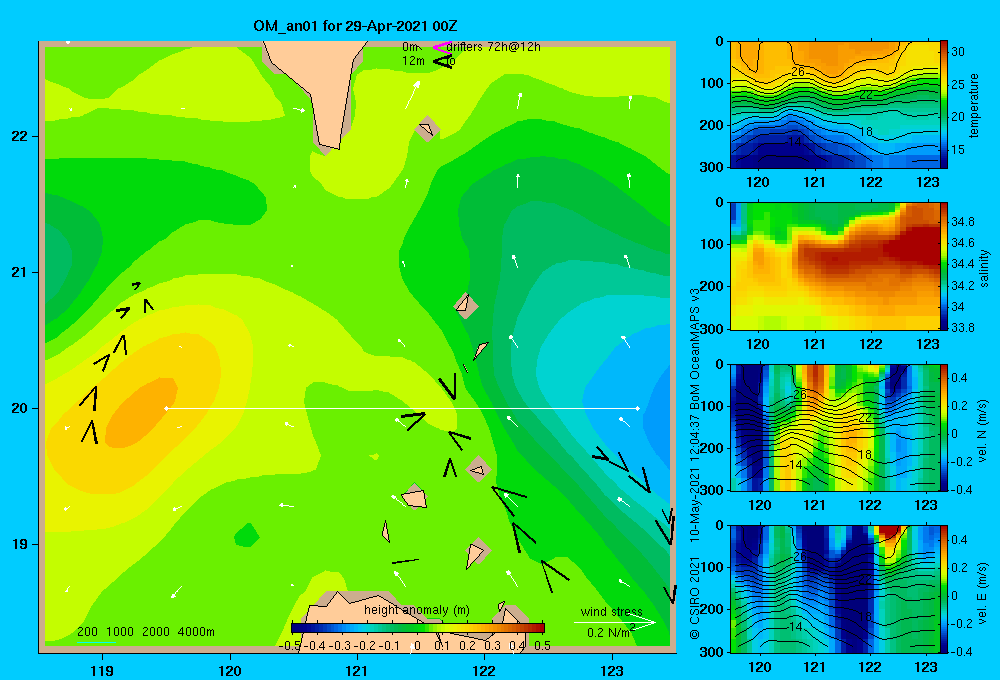Click the "-0.5" tick on height anomaly scale
Viewport: 1000px width, 680px height.
[290, 646]
